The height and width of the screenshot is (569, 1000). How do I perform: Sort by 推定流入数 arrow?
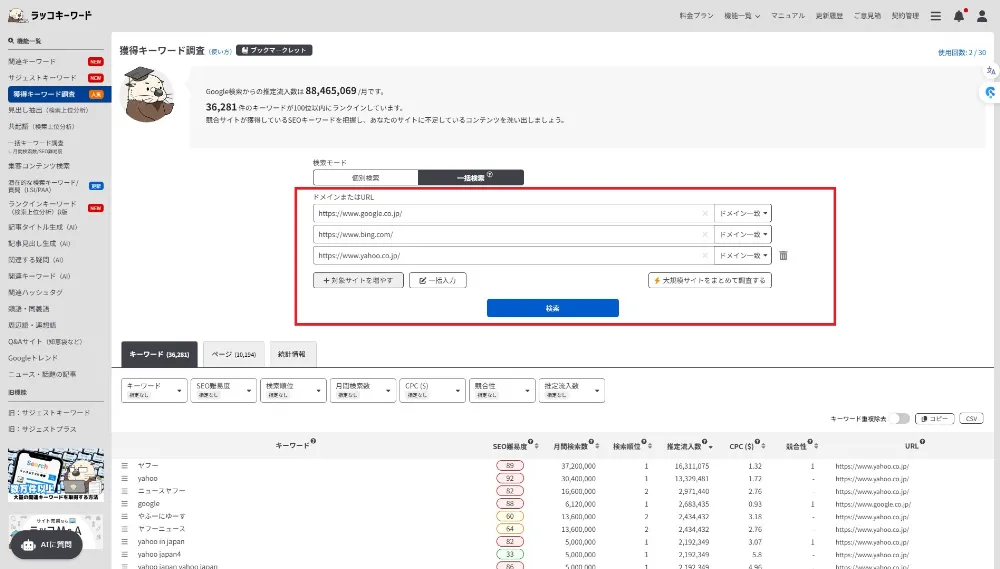tap(710, 447)
